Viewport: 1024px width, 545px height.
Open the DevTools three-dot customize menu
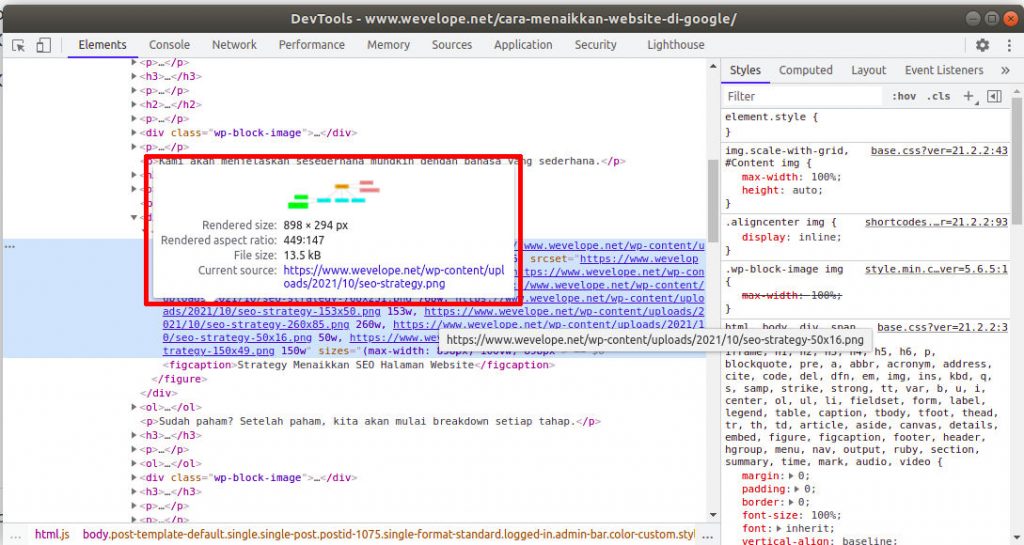(x=1006, y=45)
